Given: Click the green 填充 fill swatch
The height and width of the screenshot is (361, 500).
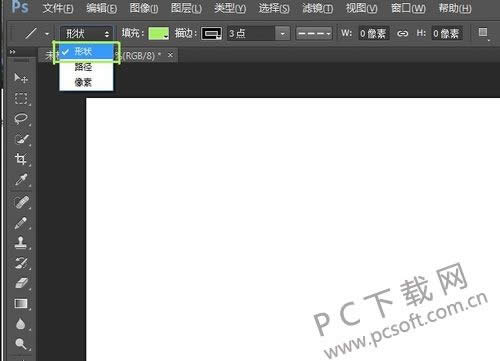Looking at the screenshot, I should [158, 34].
